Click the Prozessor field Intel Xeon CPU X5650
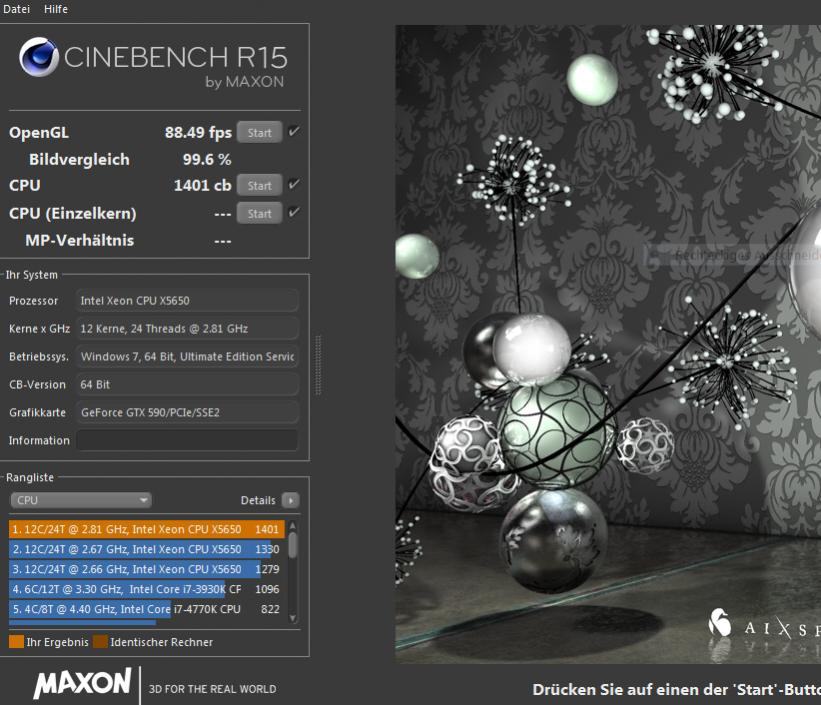Viewport: 821px width, 705px height. tap(187, 301)
